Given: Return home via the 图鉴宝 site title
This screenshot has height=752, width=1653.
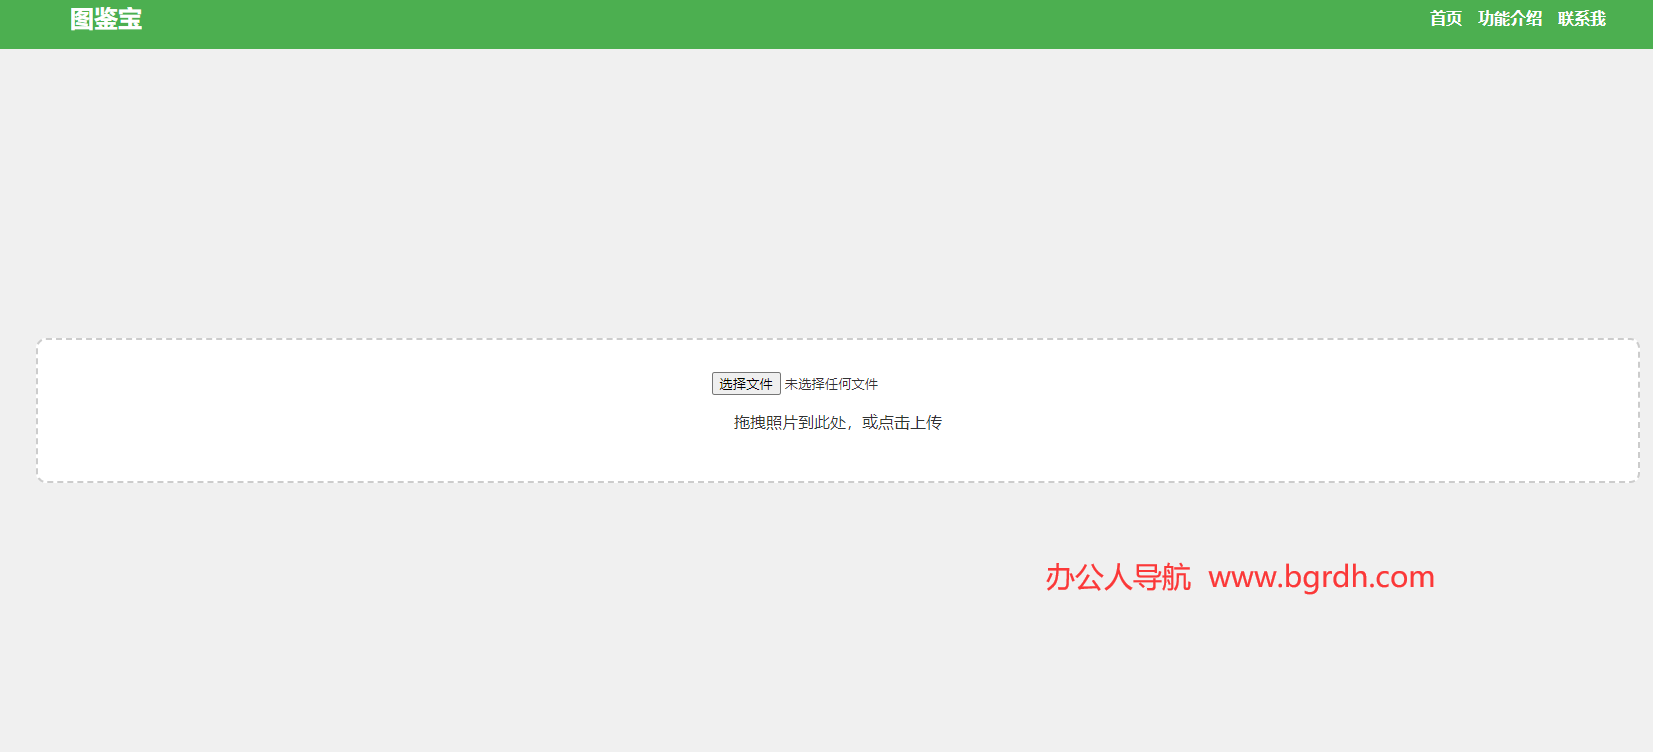Looking at the screenshot, I should (106, 19).
